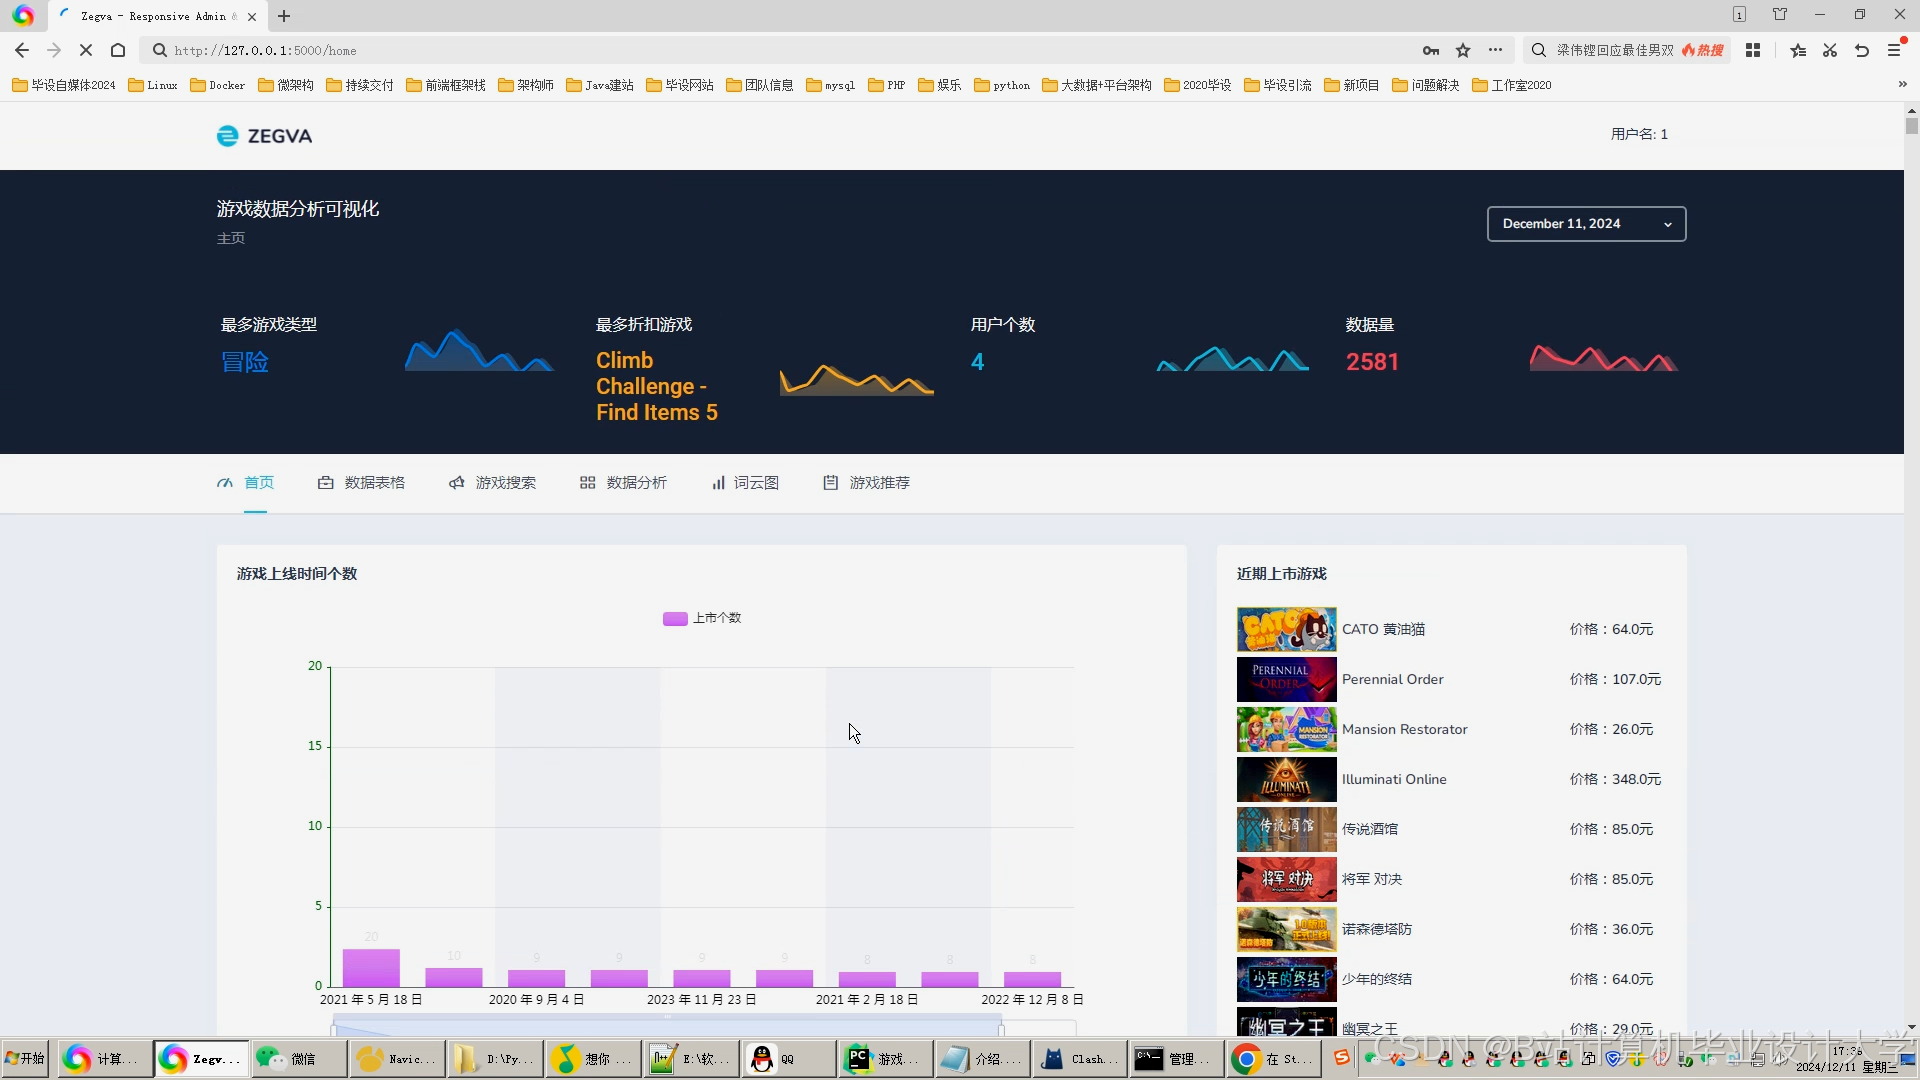Click the browser home icon

(118, 50)
